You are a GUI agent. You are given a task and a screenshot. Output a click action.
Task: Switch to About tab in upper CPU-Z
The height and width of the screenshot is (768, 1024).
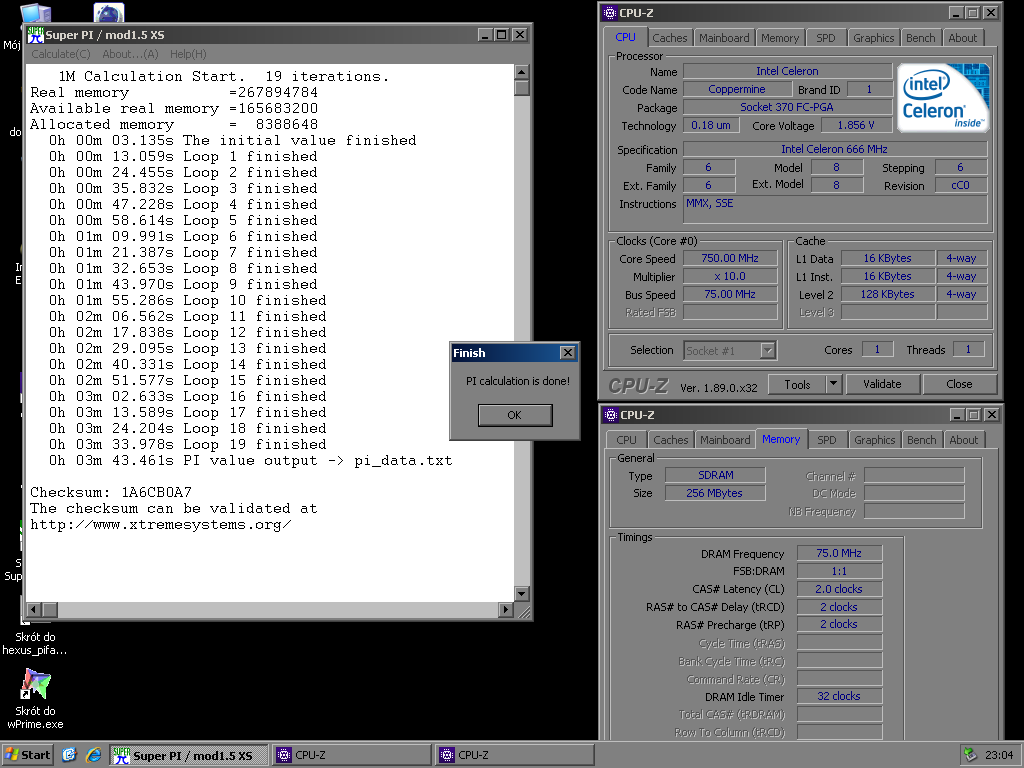963,38
